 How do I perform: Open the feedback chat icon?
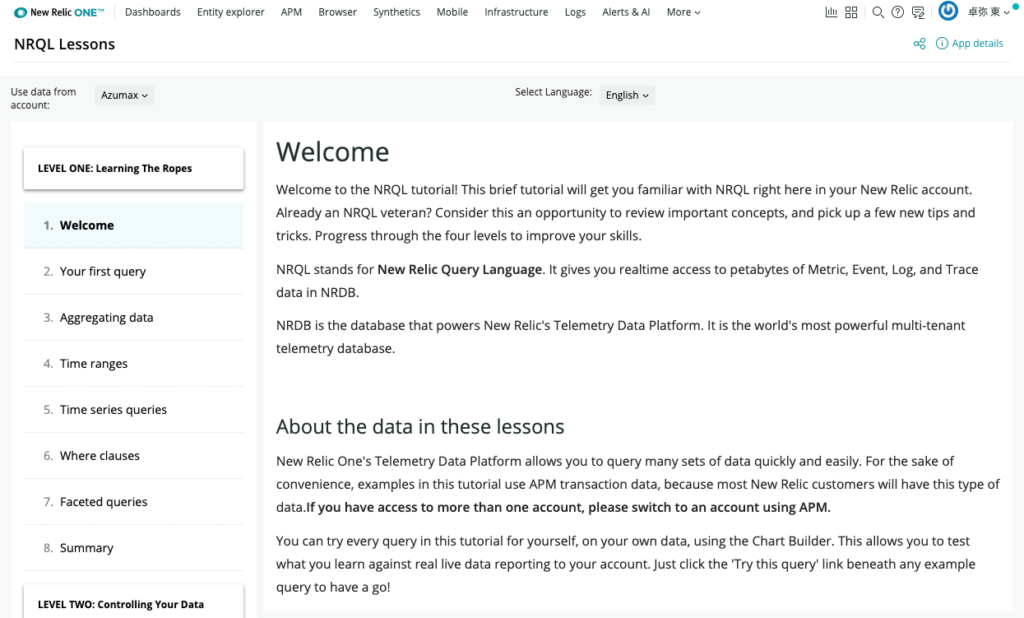pyautogui.click(x=918, y=12)
